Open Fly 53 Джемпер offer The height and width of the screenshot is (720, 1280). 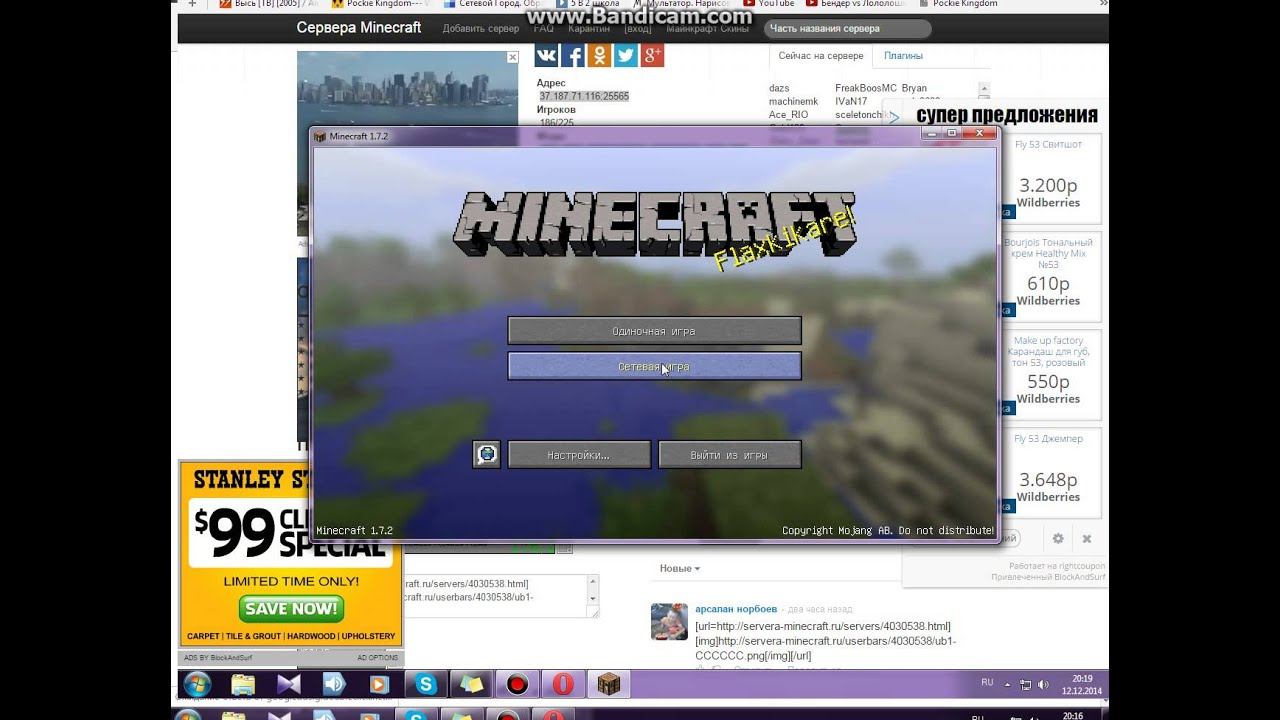[x=1048, y=474]
